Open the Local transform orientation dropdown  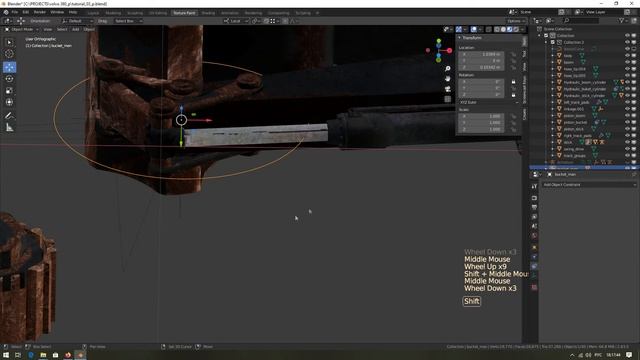click(236, 21)
